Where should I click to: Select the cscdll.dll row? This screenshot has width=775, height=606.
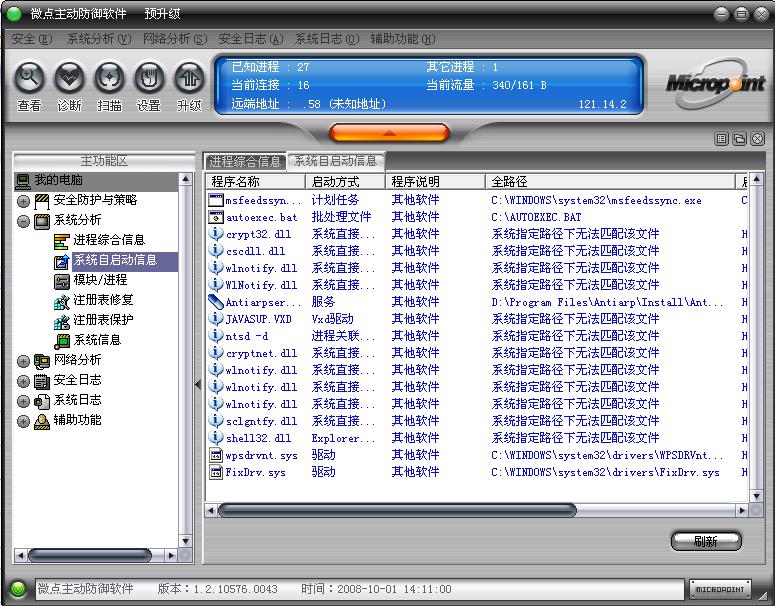point(477,251)
